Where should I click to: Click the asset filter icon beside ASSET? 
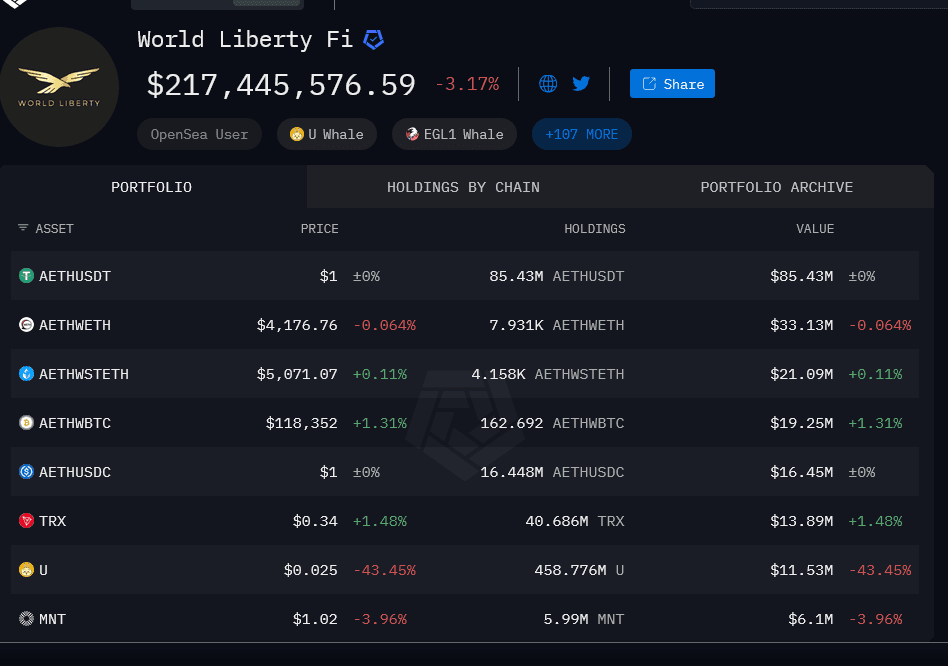pyautogui.click(x=23, y=228)
